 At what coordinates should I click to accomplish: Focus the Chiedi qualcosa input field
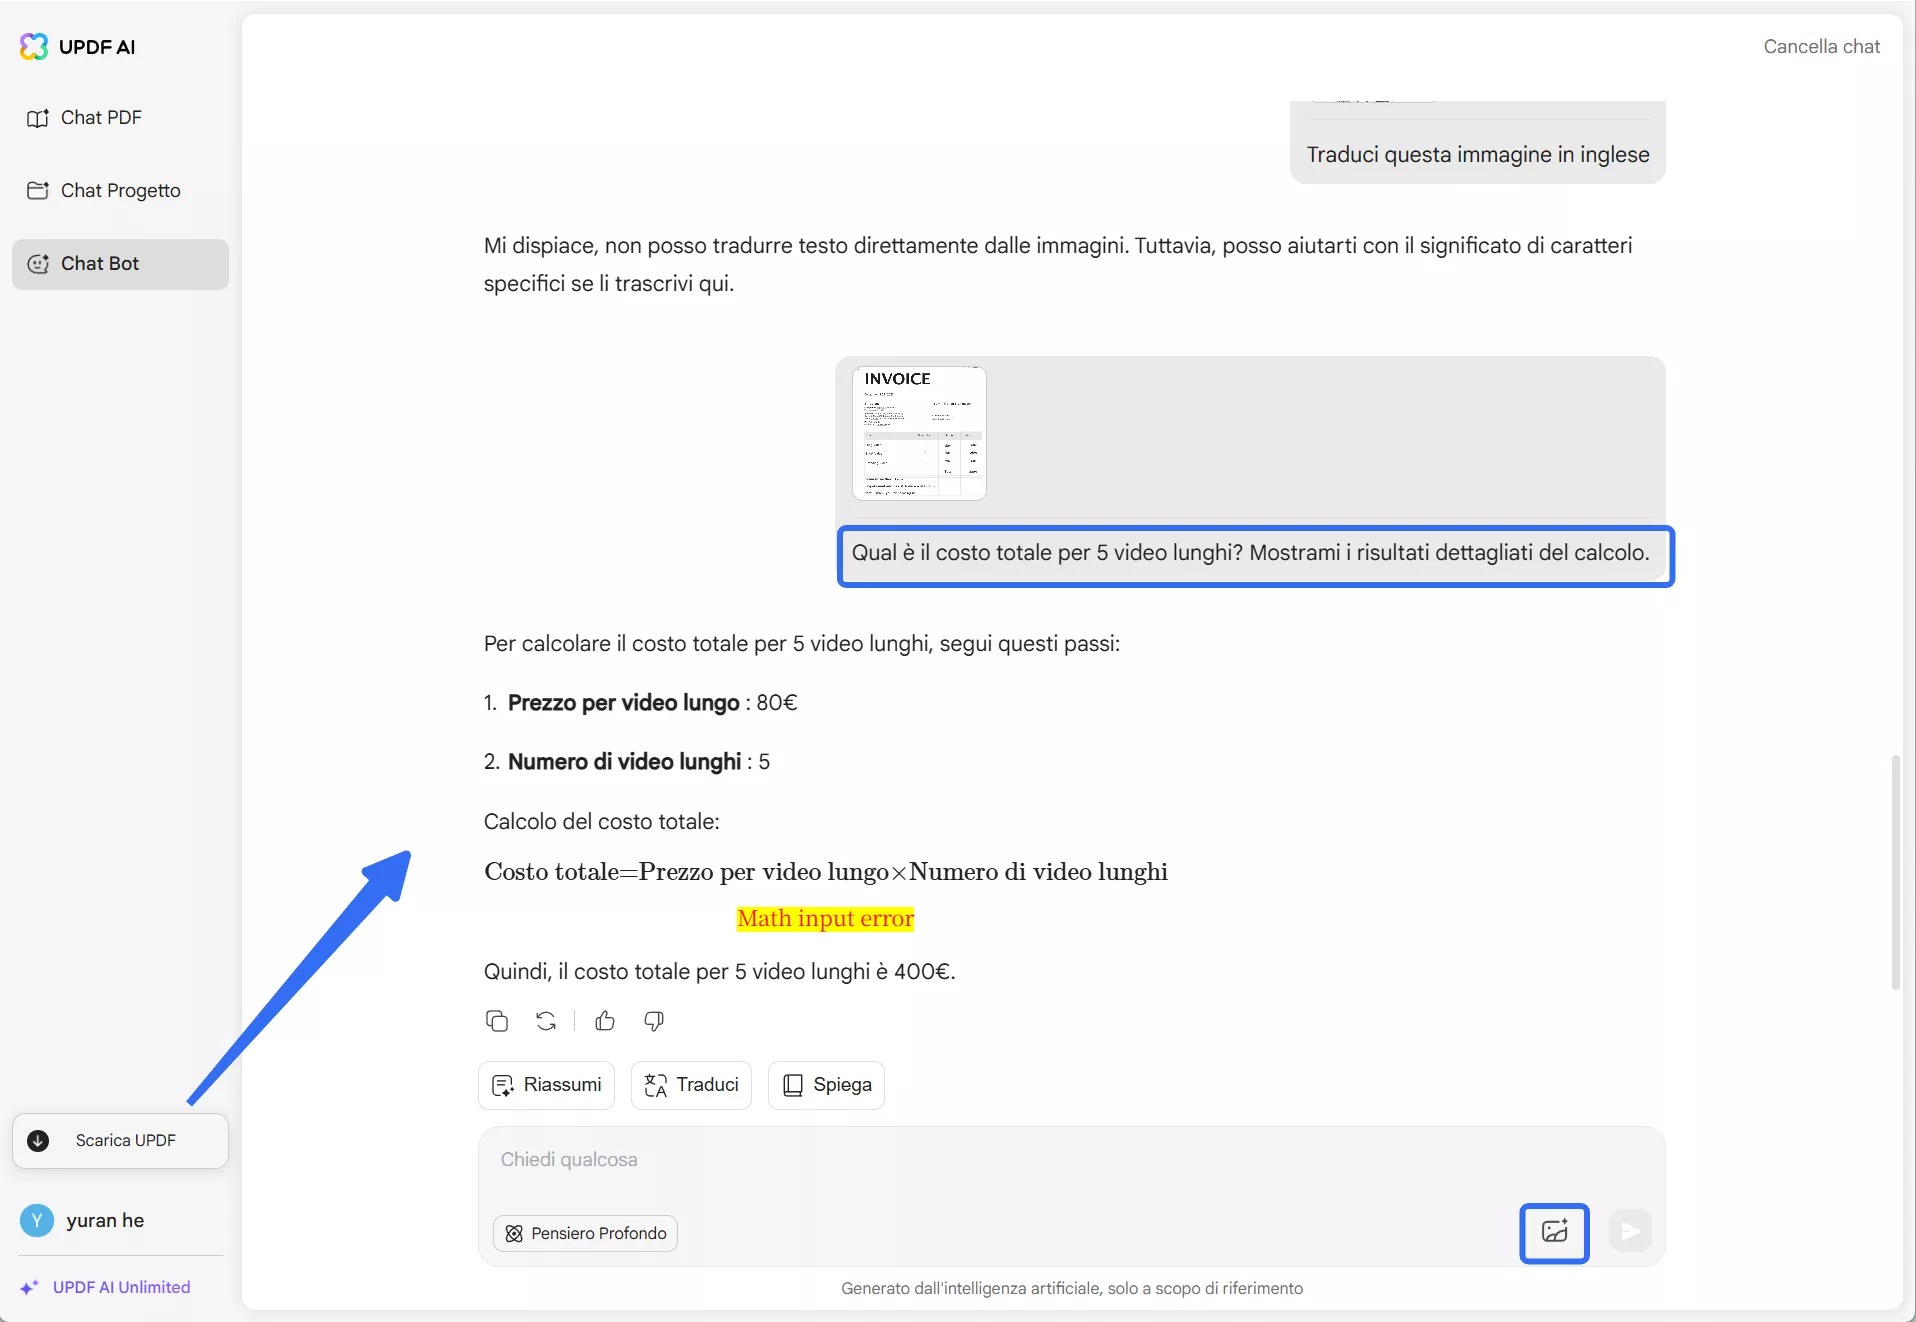coord(1072,1160)
